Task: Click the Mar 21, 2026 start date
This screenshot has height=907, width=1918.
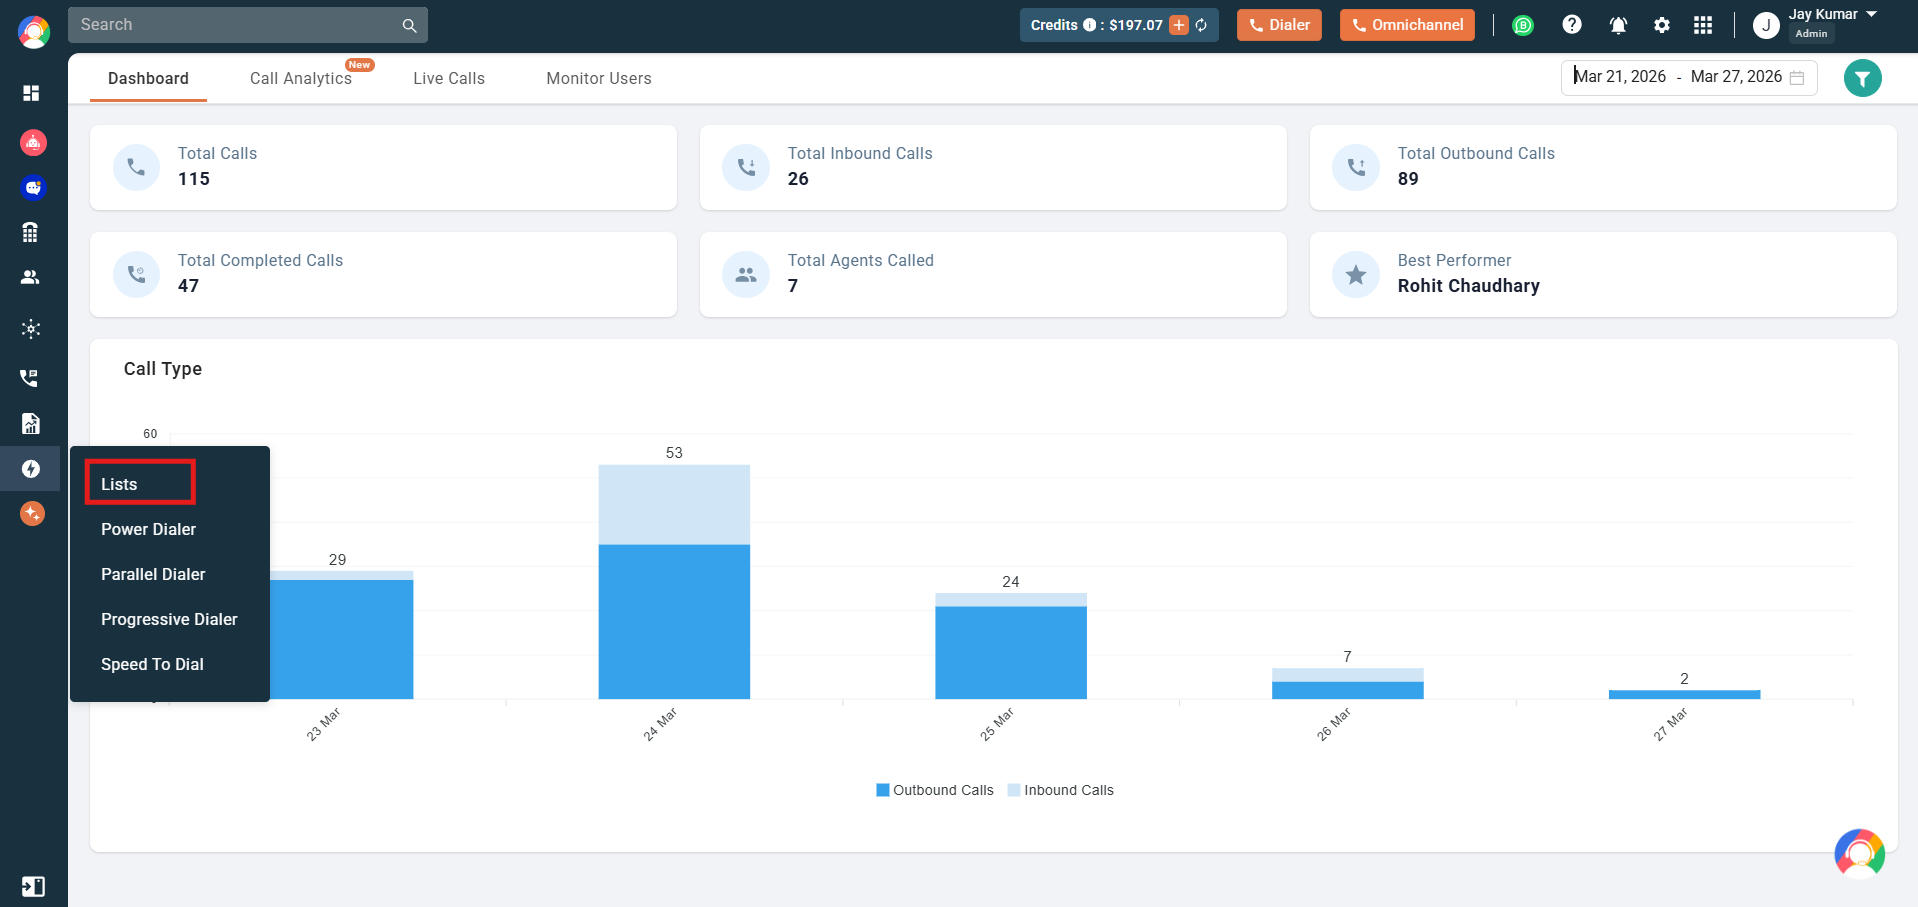Action: [1620, 77]
